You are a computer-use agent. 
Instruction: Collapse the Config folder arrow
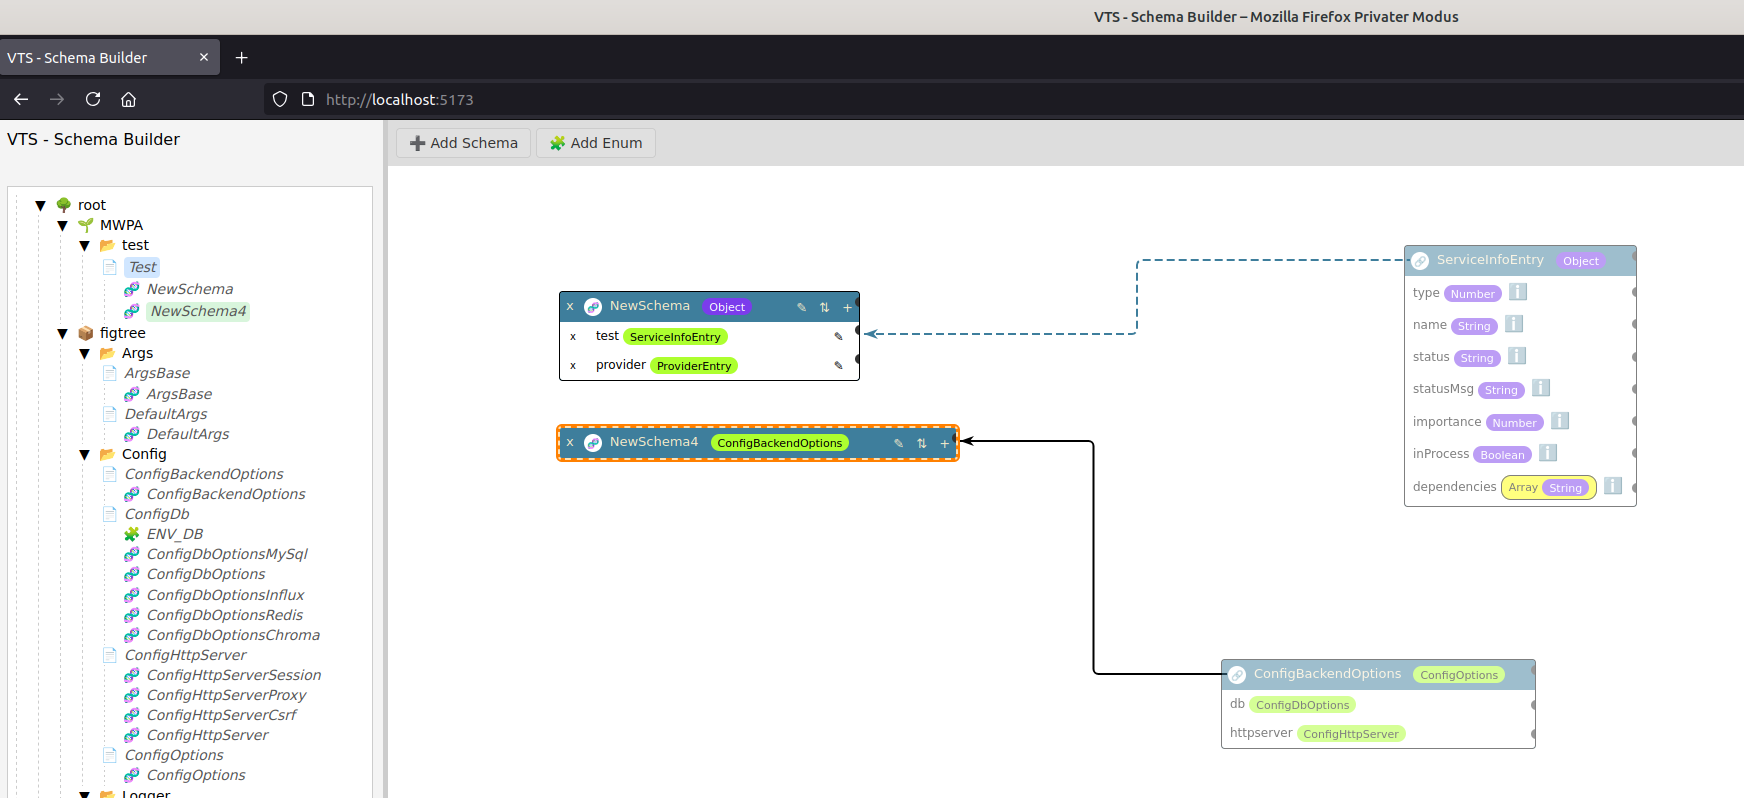click(x=85, y=454)
